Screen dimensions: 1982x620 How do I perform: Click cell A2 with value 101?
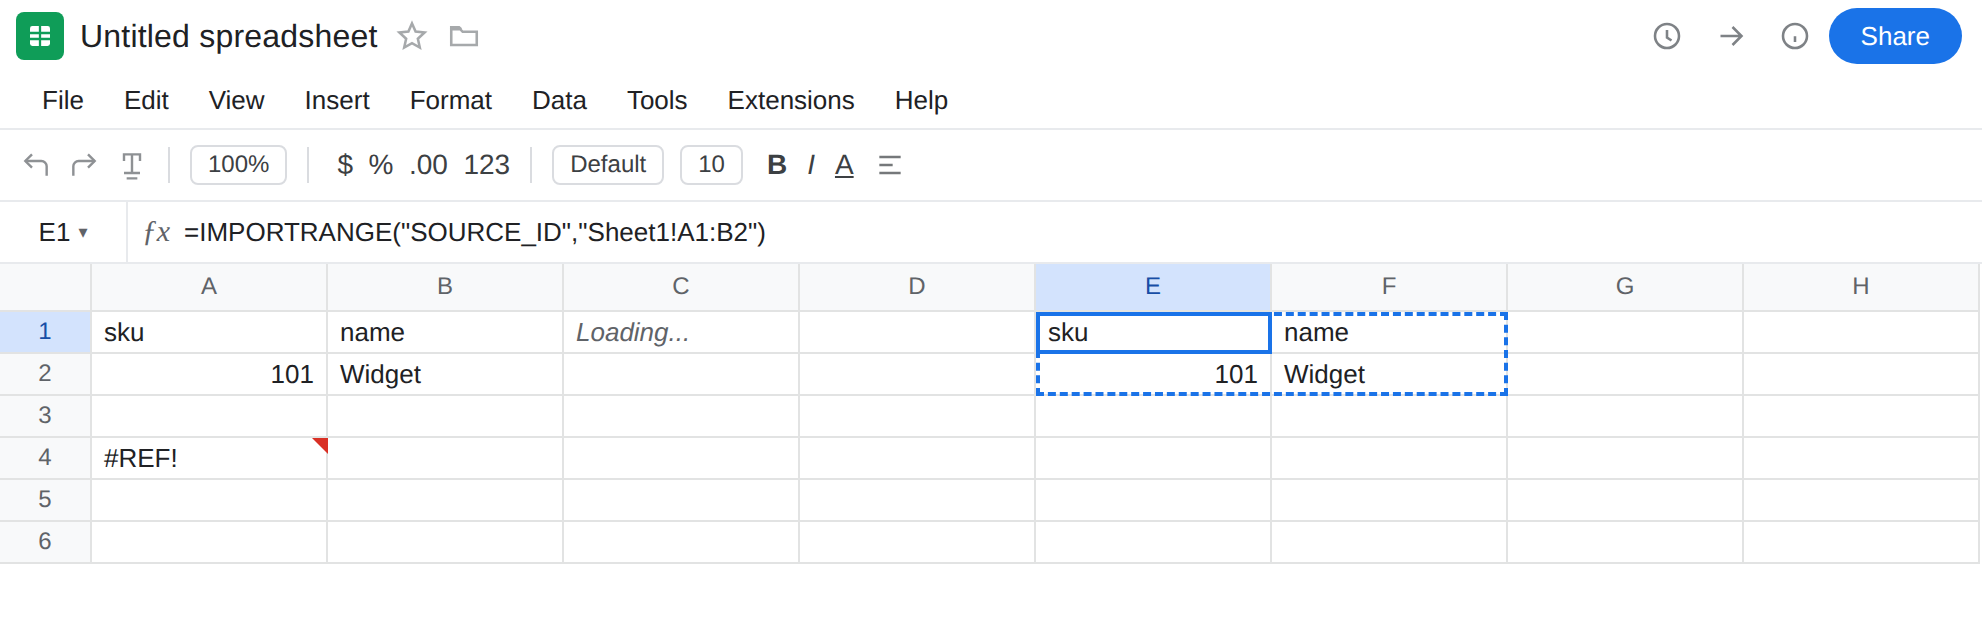click(209, 374)
